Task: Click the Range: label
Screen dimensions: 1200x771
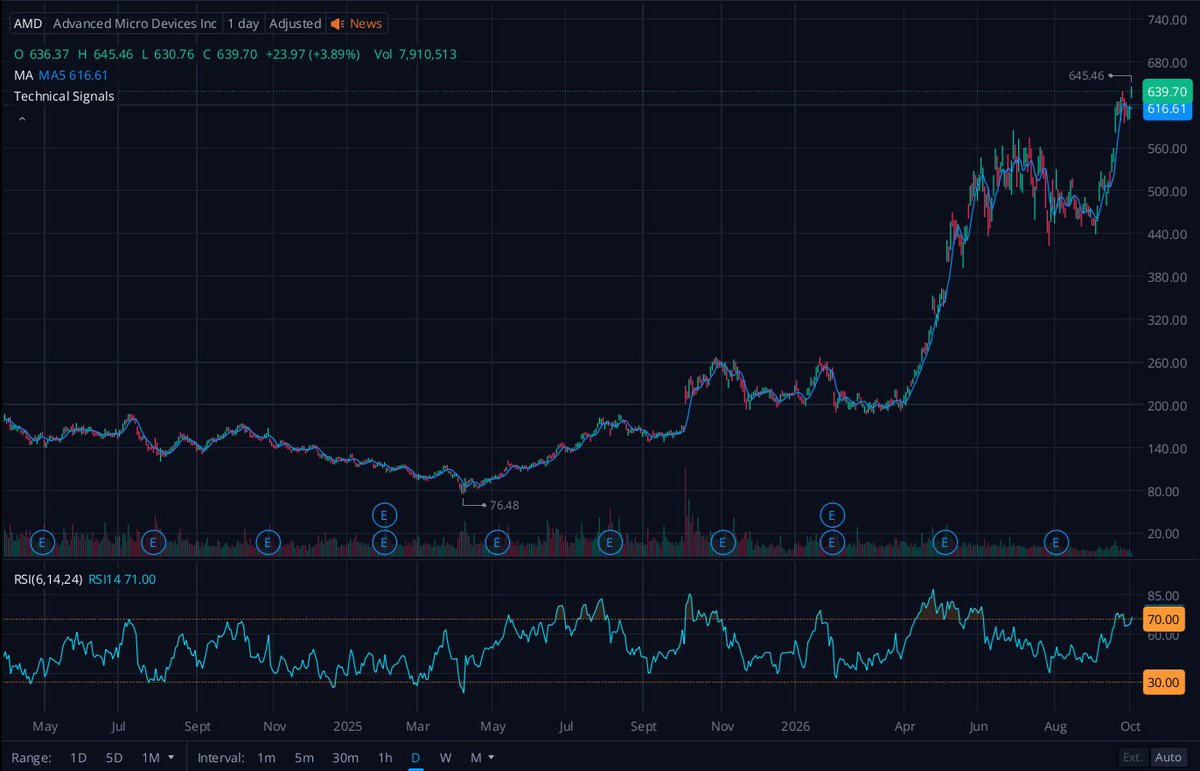Action: point(31,758)
